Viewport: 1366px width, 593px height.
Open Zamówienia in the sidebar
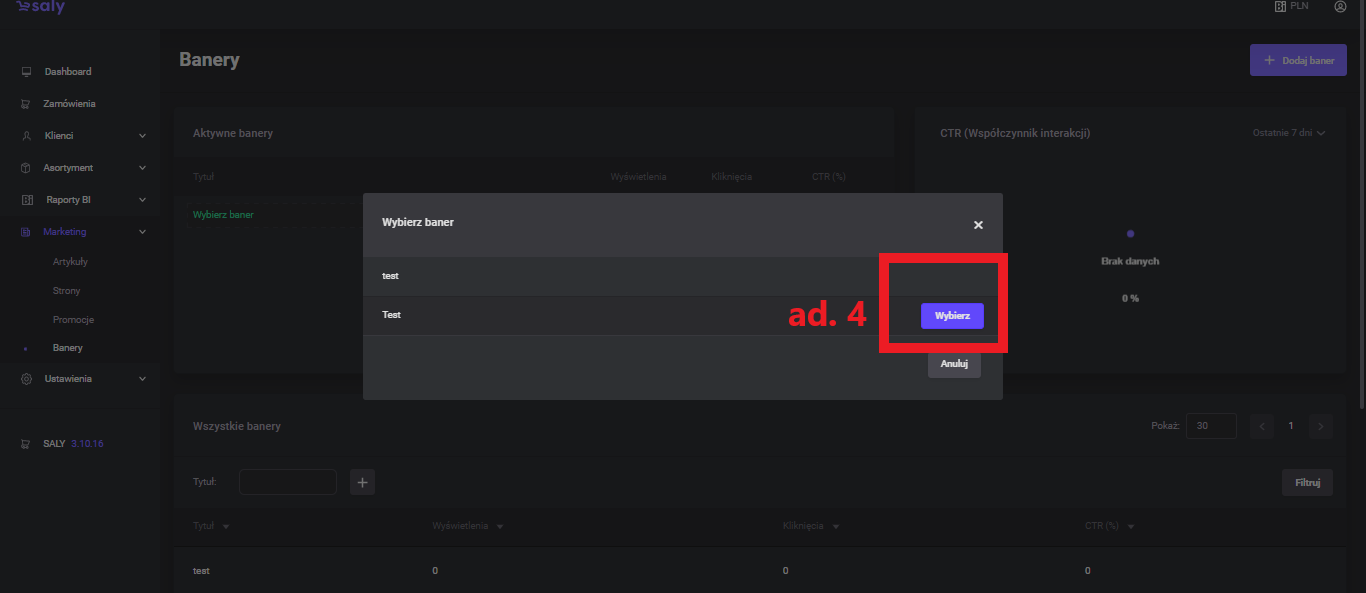[69, 104]
